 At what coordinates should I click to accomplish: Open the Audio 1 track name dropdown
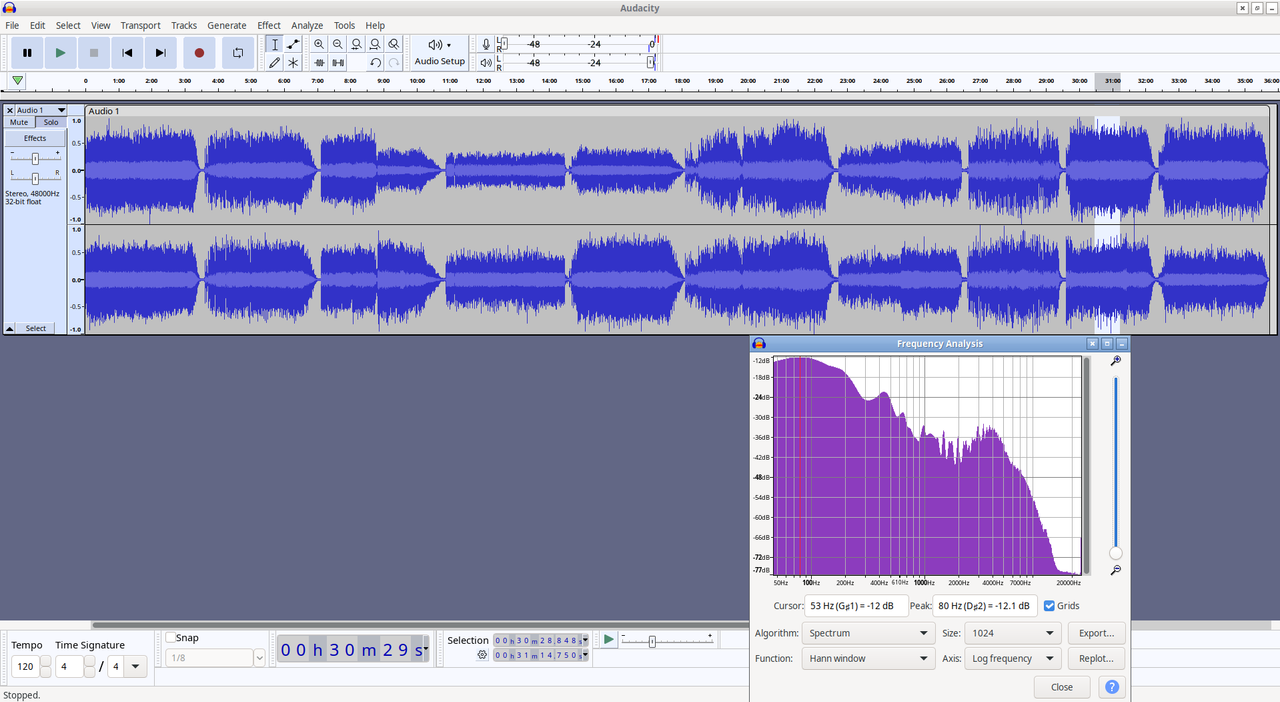tap(41, 110)
